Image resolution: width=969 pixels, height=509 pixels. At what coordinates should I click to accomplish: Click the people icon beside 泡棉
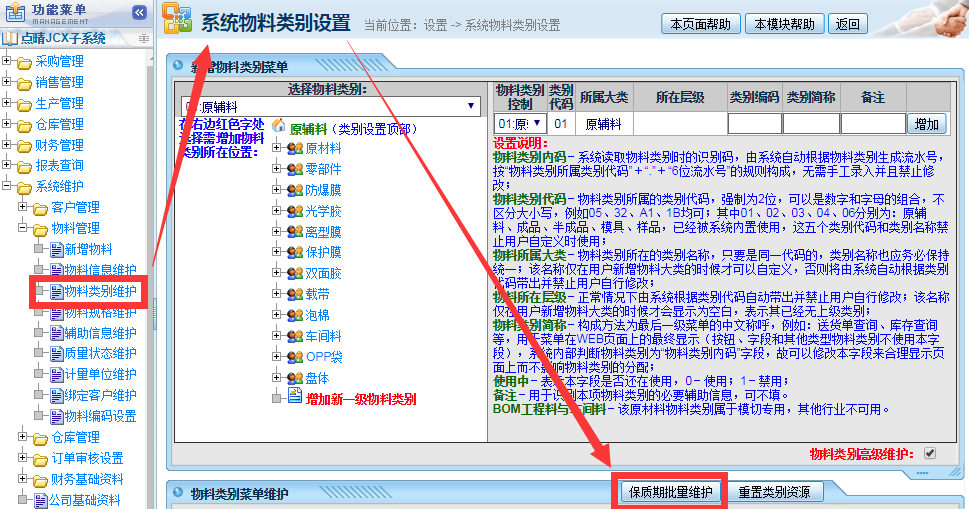[295, 315]
